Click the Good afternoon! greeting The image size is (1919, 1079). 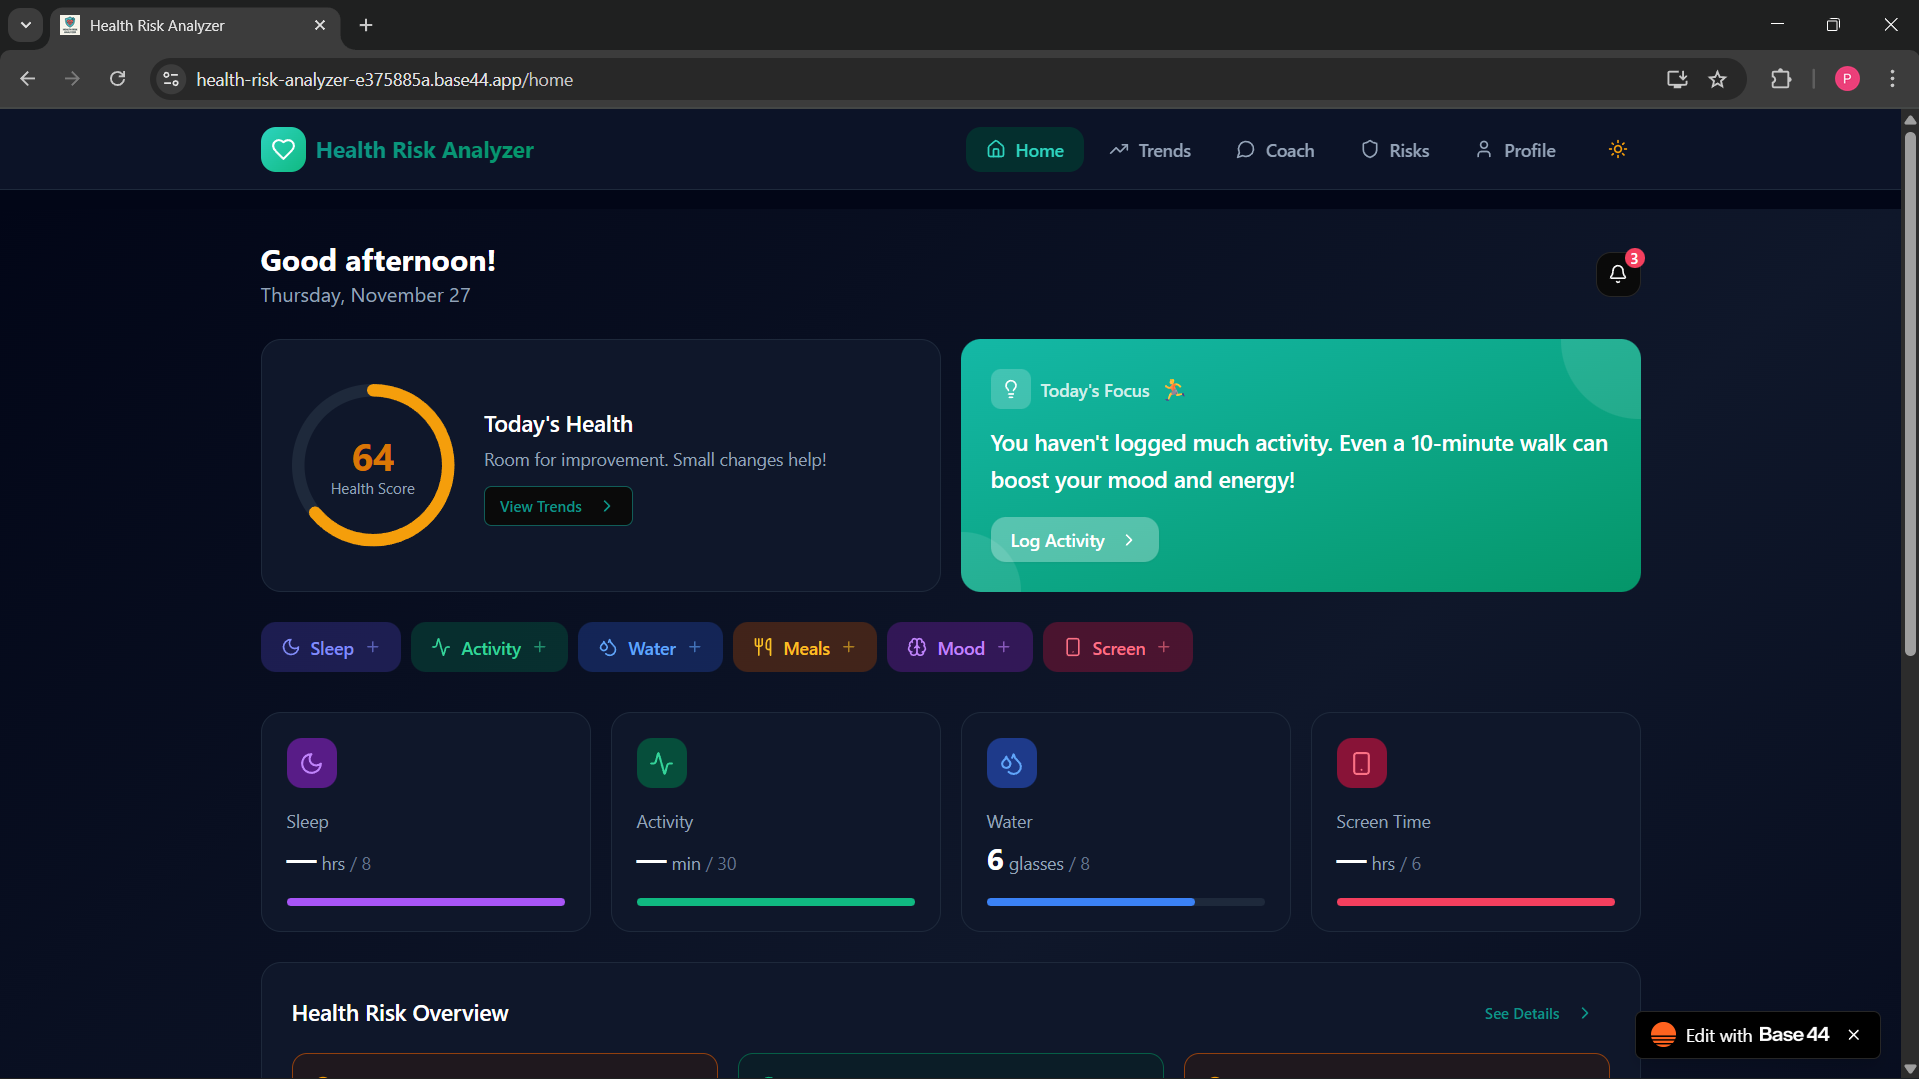378,261
